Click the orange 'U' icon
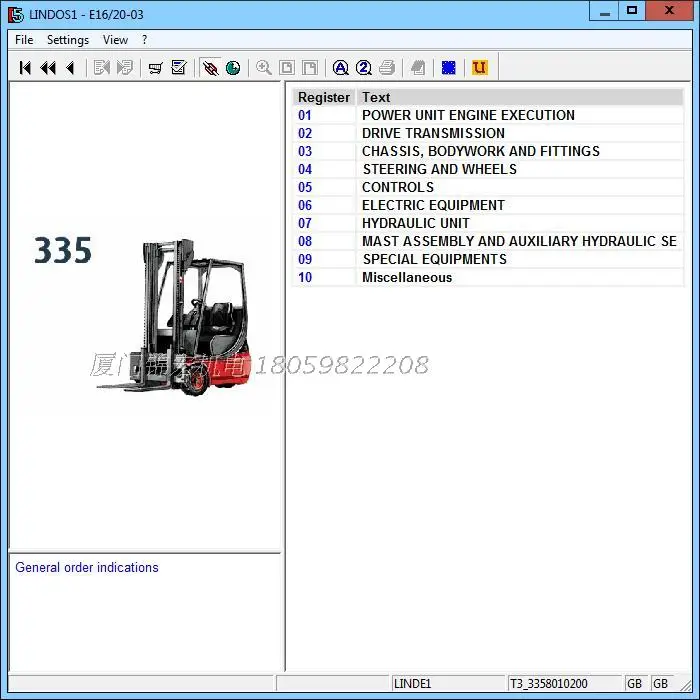700x700 pixels. 480,68
